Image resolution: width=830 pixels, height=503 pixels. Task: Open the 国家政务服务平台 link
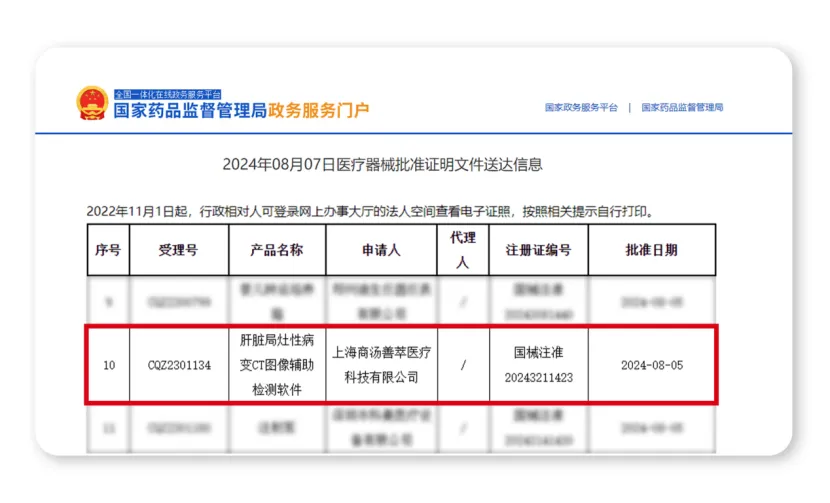click(581, 107)
